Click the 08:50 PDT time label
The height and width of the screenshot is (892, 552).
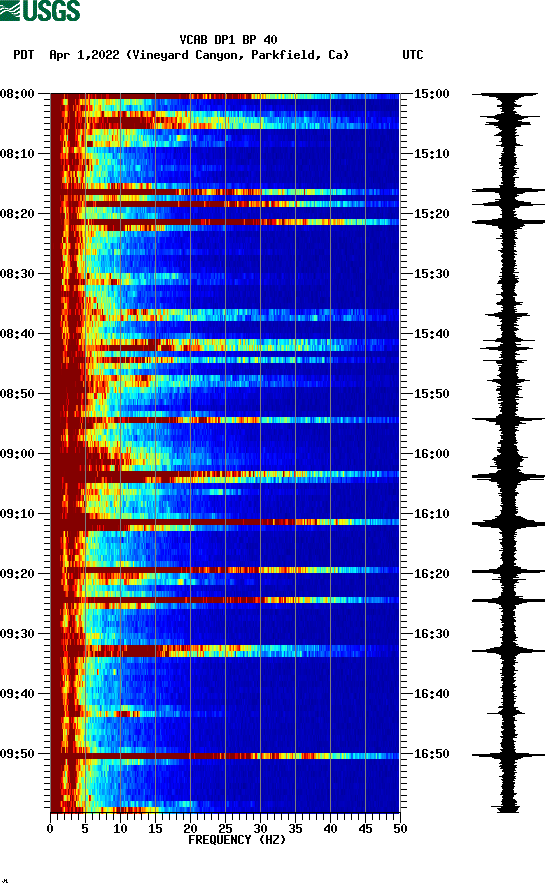[17, 394]
